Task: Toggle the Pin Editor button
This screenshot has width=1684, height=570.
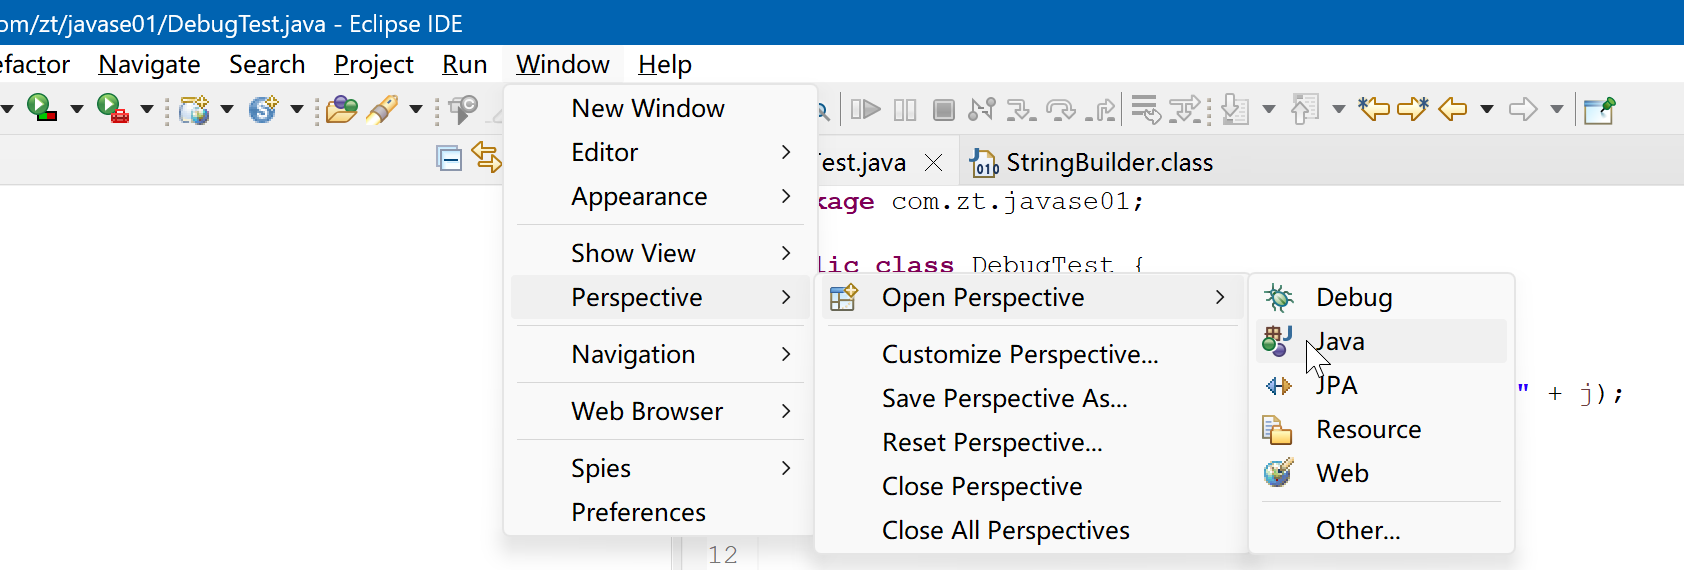Action: pyautogui.click(x=1598, y=109)
